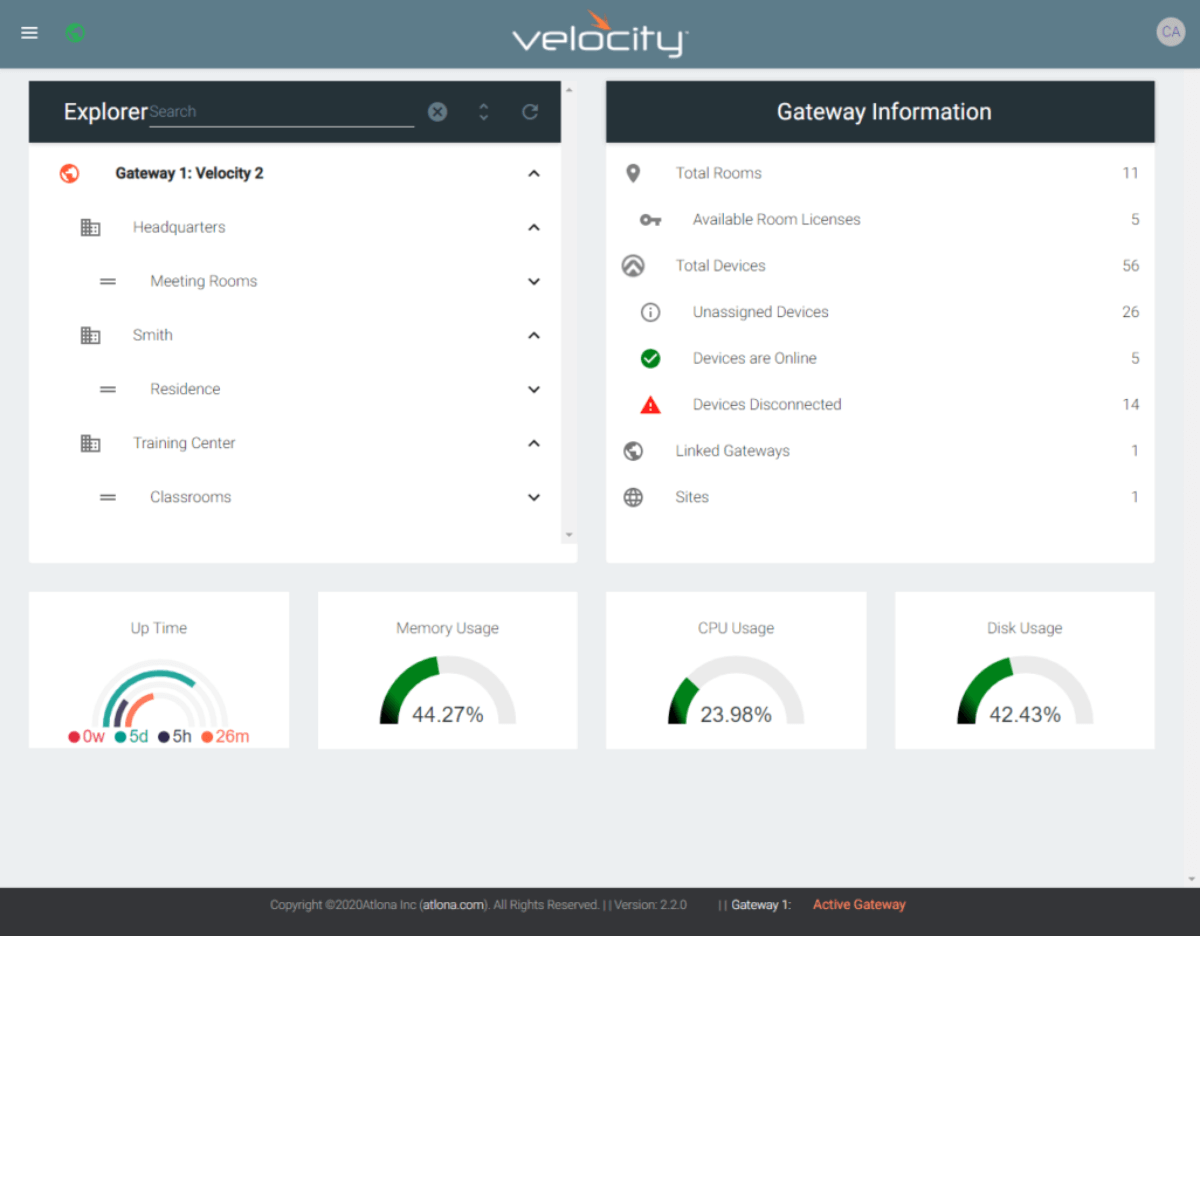1200x1200 pixels.
Task: Expand the Meeting Rooms group
Action: (x=534, y=282)
